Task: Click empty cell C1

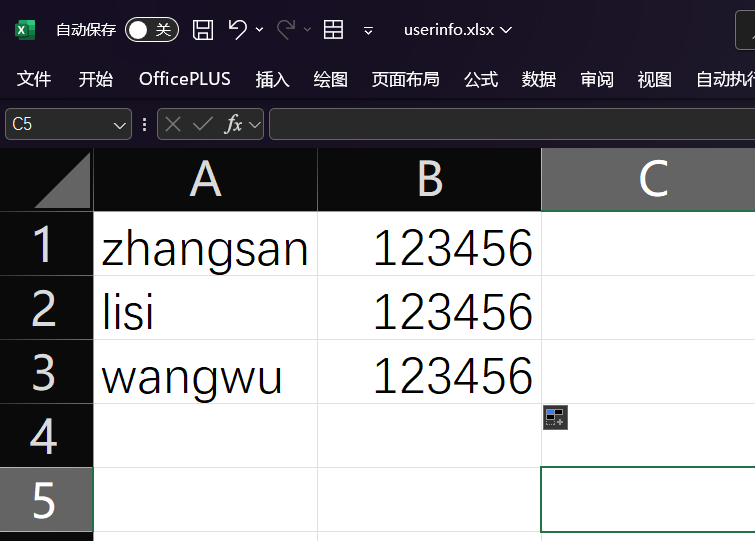Action: pos(648,244)
